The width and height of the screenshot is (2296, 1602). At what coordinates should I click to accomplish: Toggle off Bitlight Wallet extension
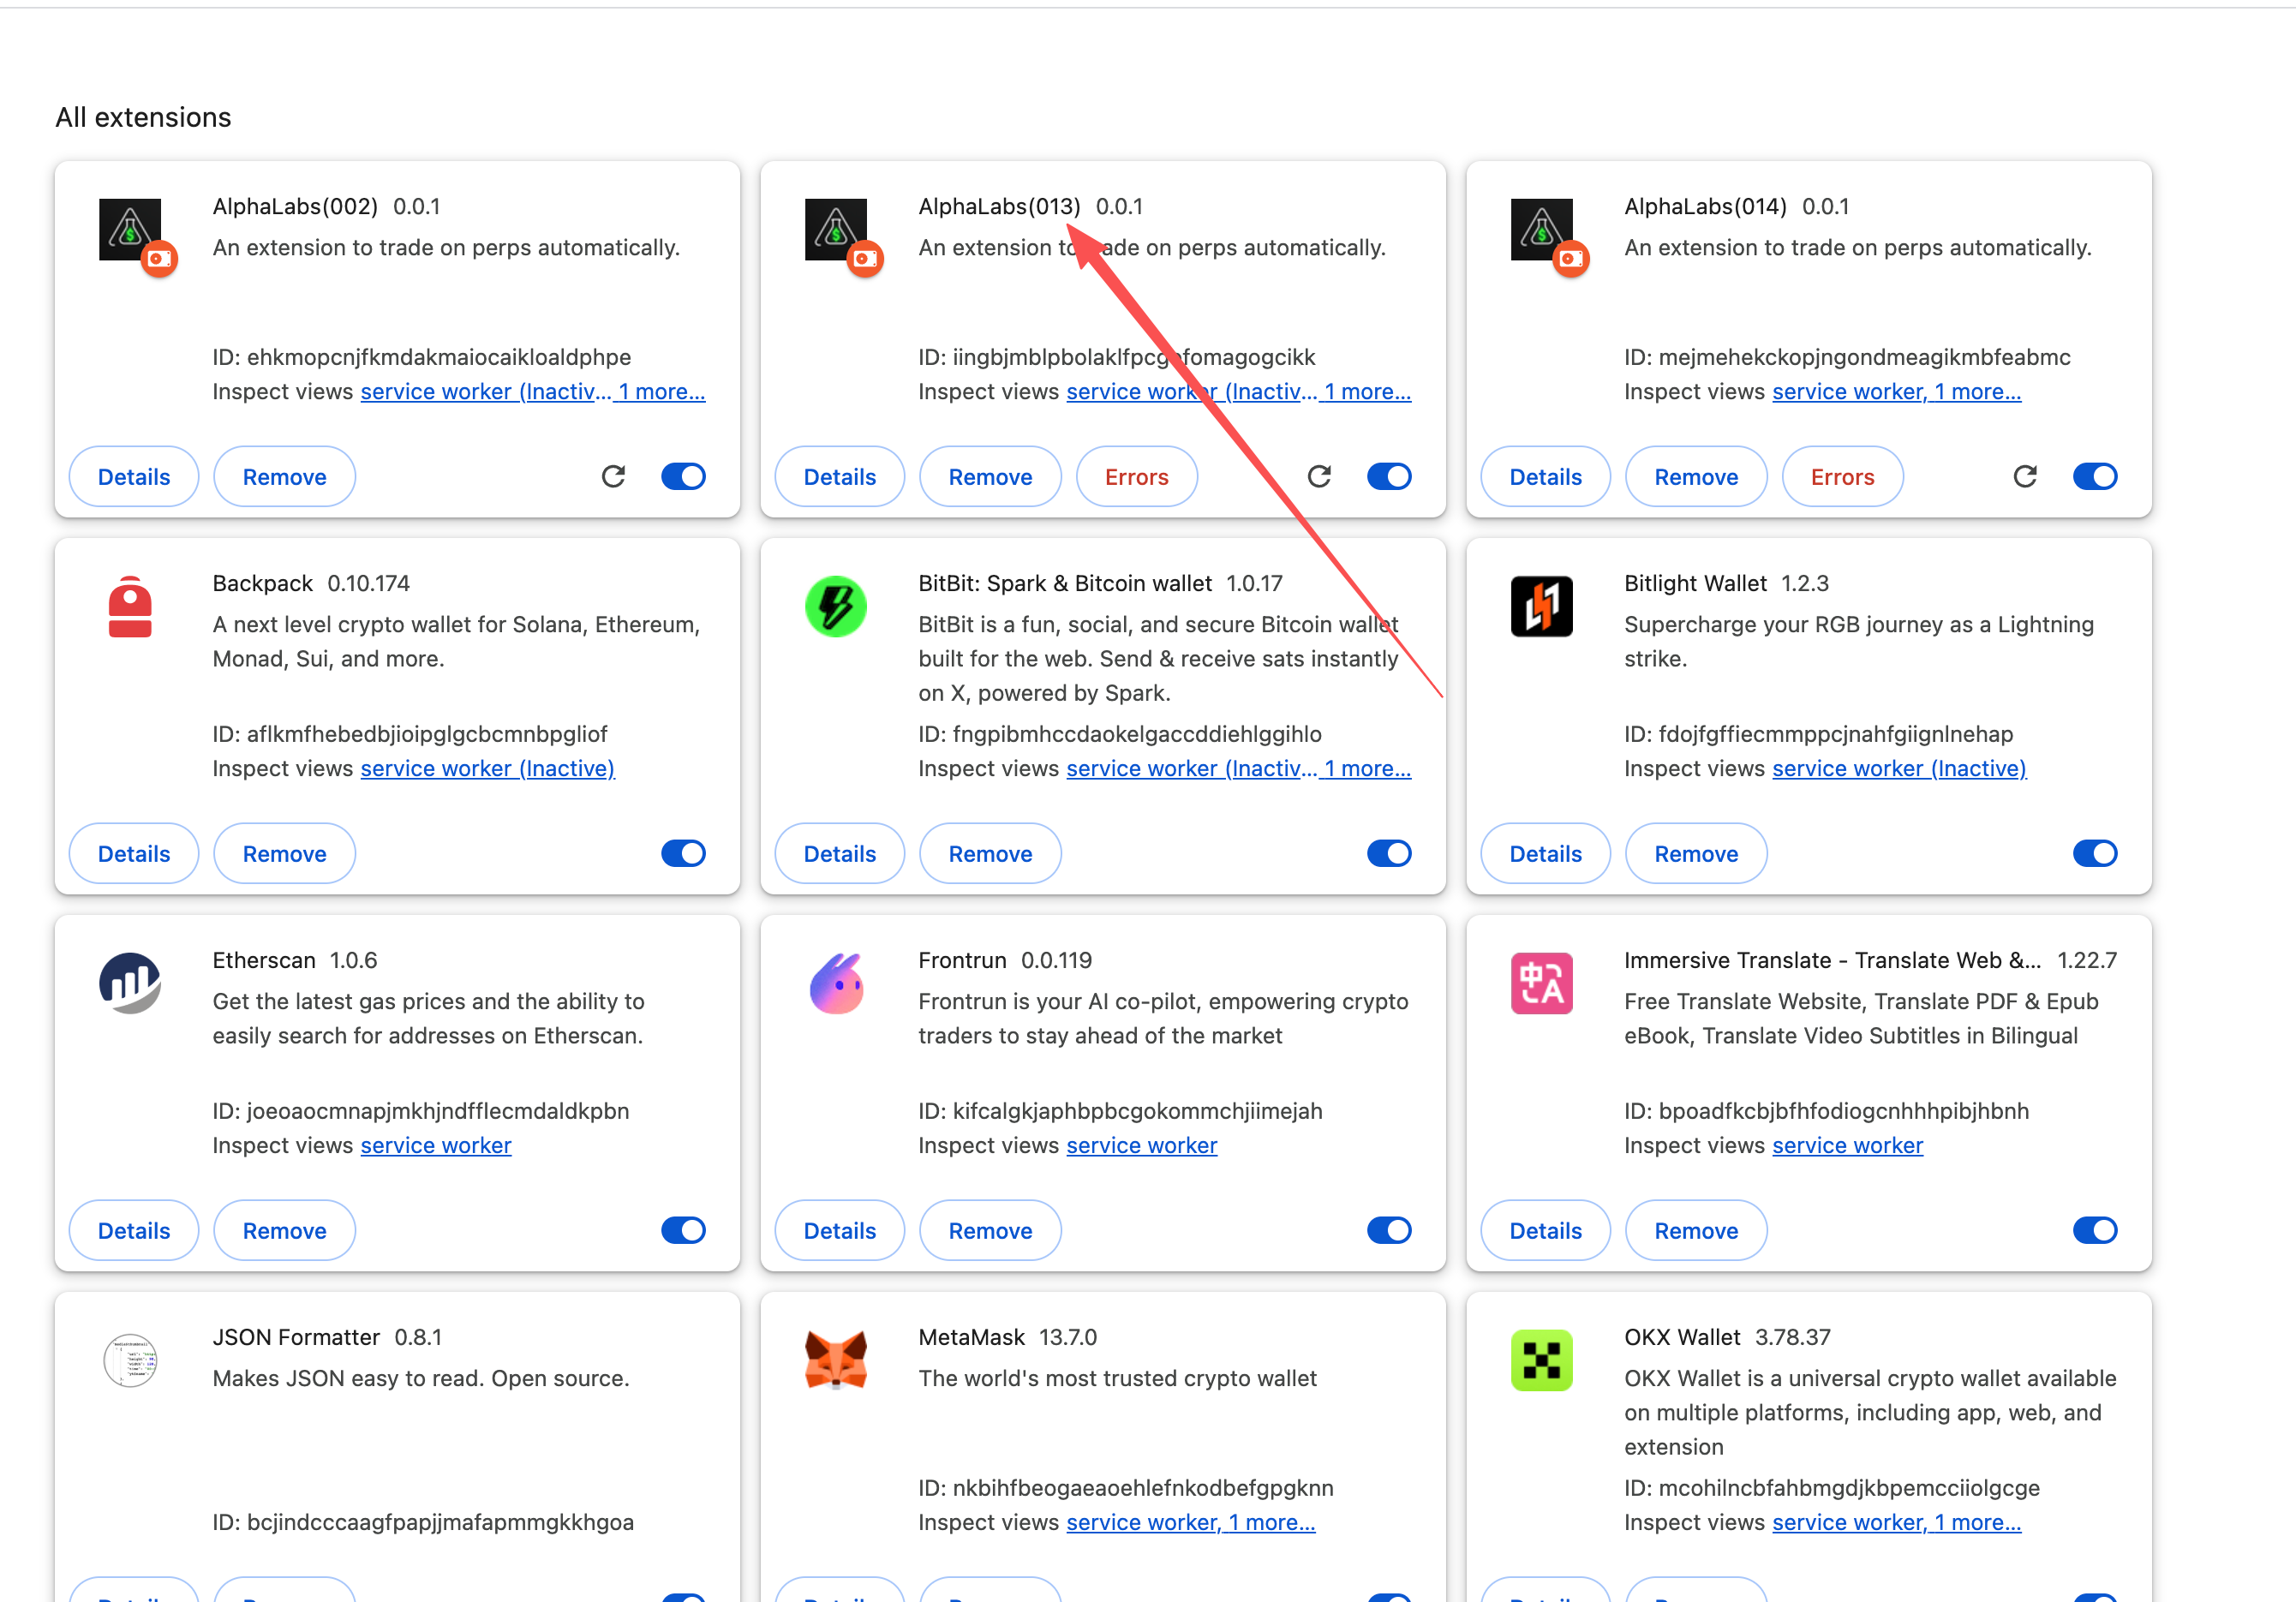point(2095,853)
